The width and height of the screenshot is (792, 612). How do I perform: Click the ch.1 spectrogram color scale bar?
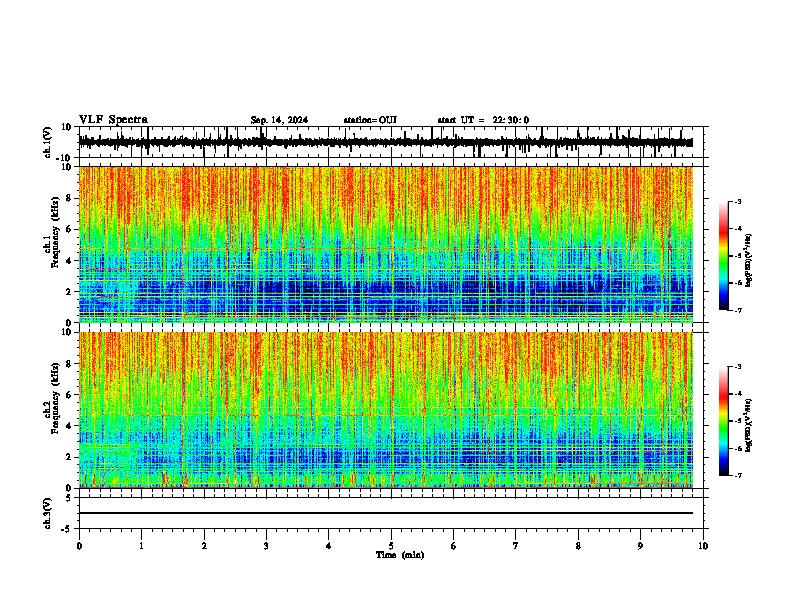[724, 256]
